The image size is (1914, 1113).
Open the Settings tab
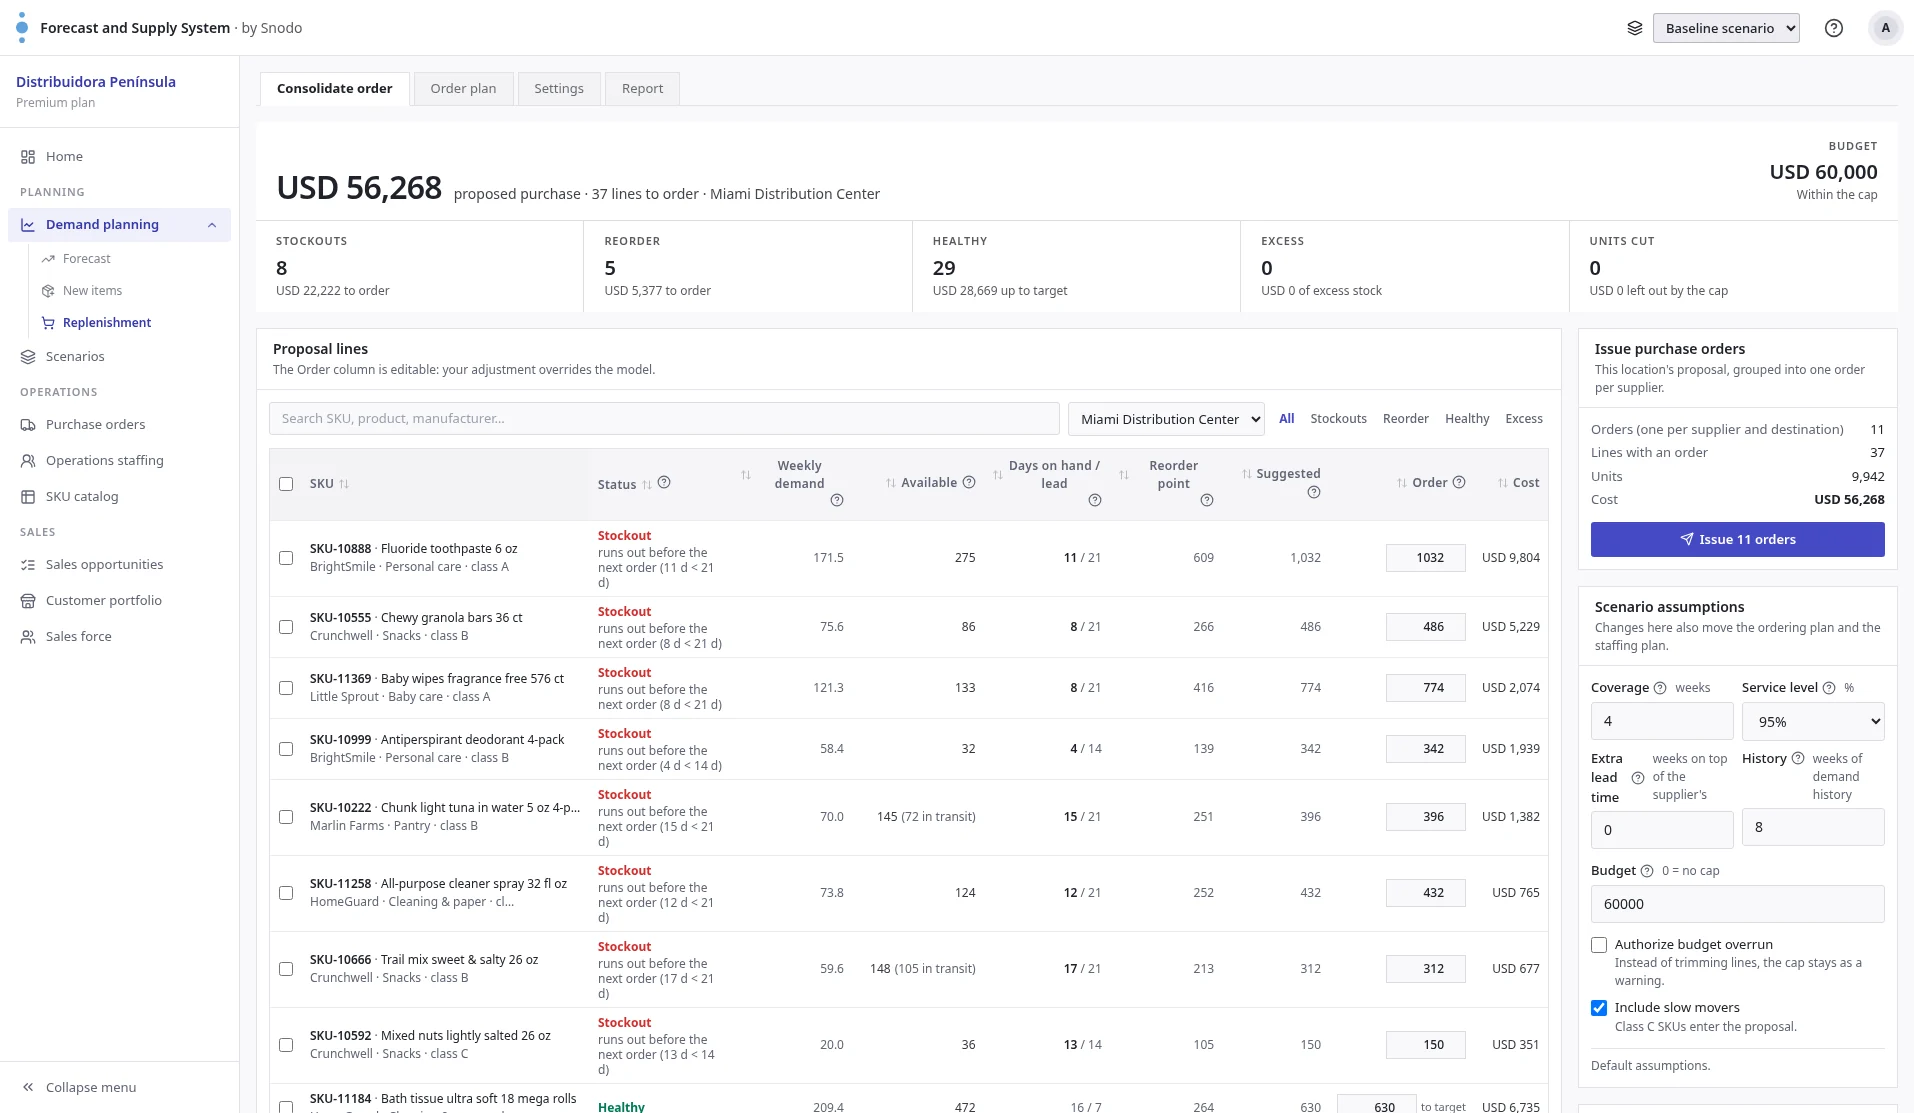559,89
